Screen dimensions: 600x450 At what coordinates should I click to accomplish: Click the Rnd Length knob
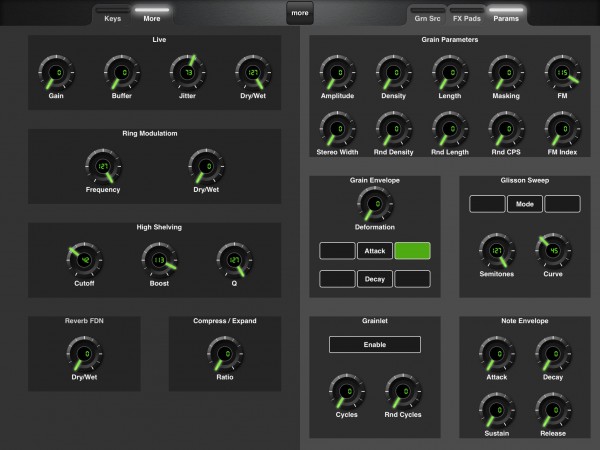[450, 129]
